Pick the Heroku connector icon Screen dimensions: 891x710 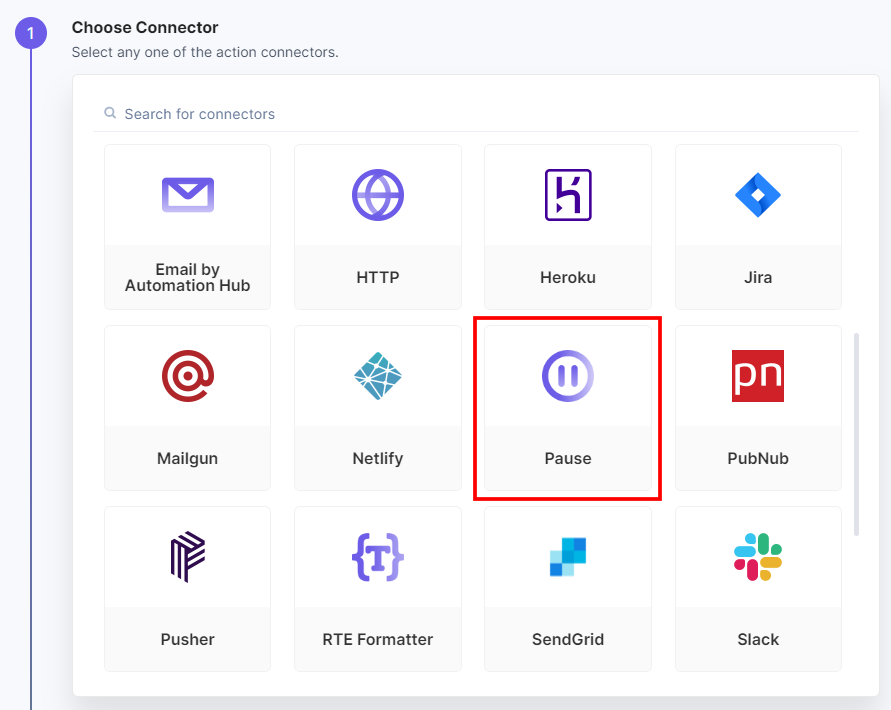pos(567,195)
